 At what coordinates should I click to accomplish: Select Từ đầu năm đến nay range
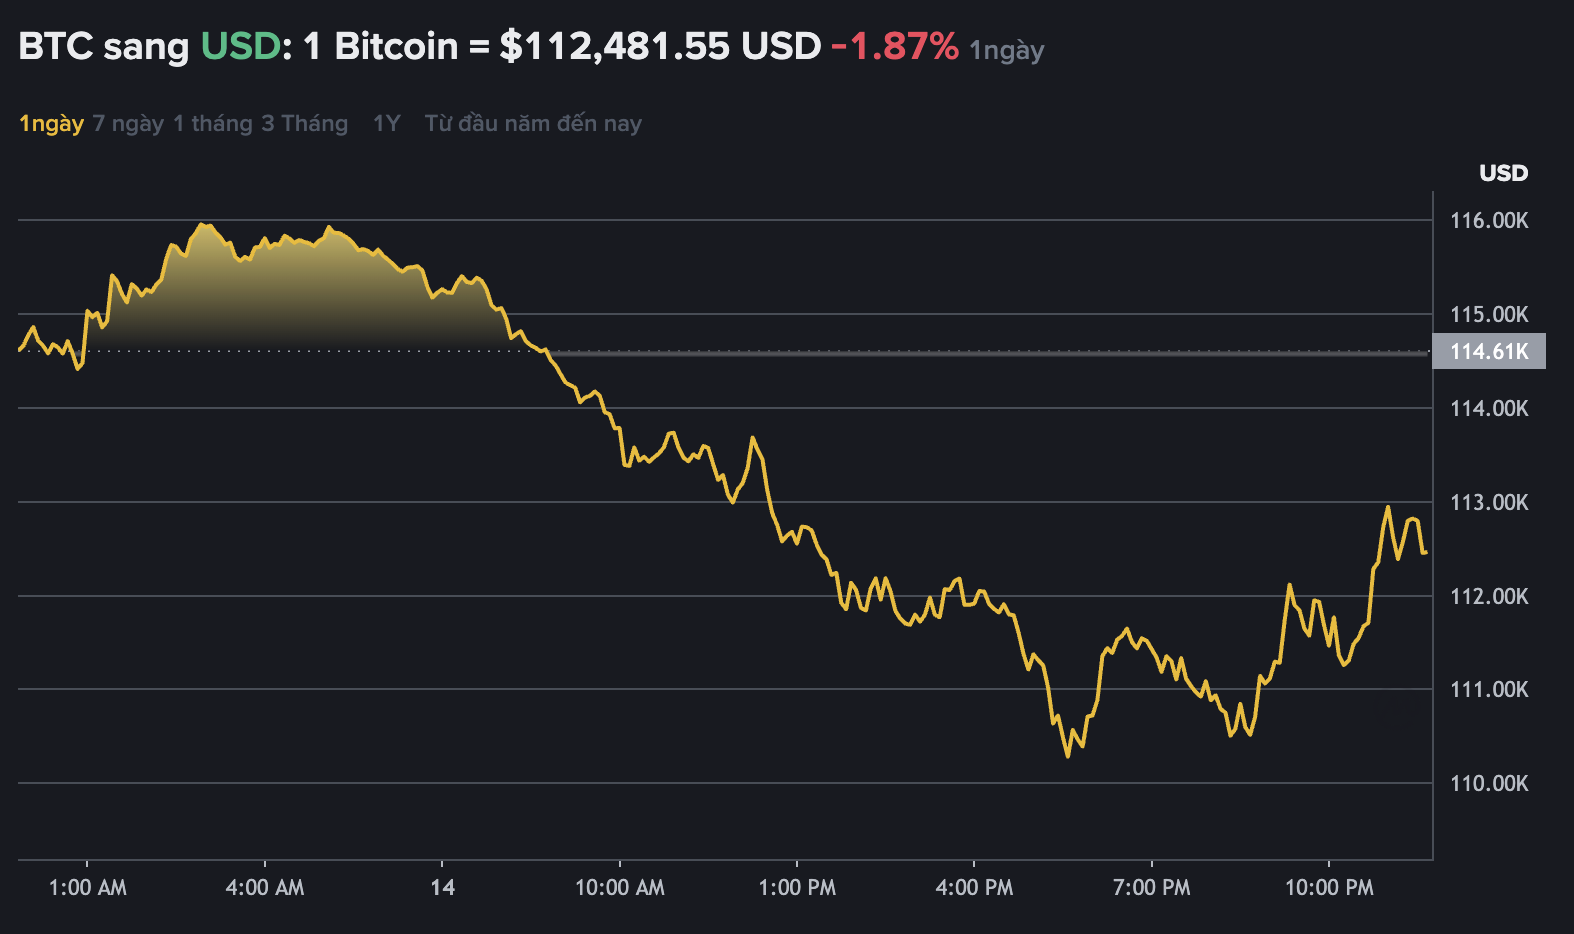click(533, 124)
